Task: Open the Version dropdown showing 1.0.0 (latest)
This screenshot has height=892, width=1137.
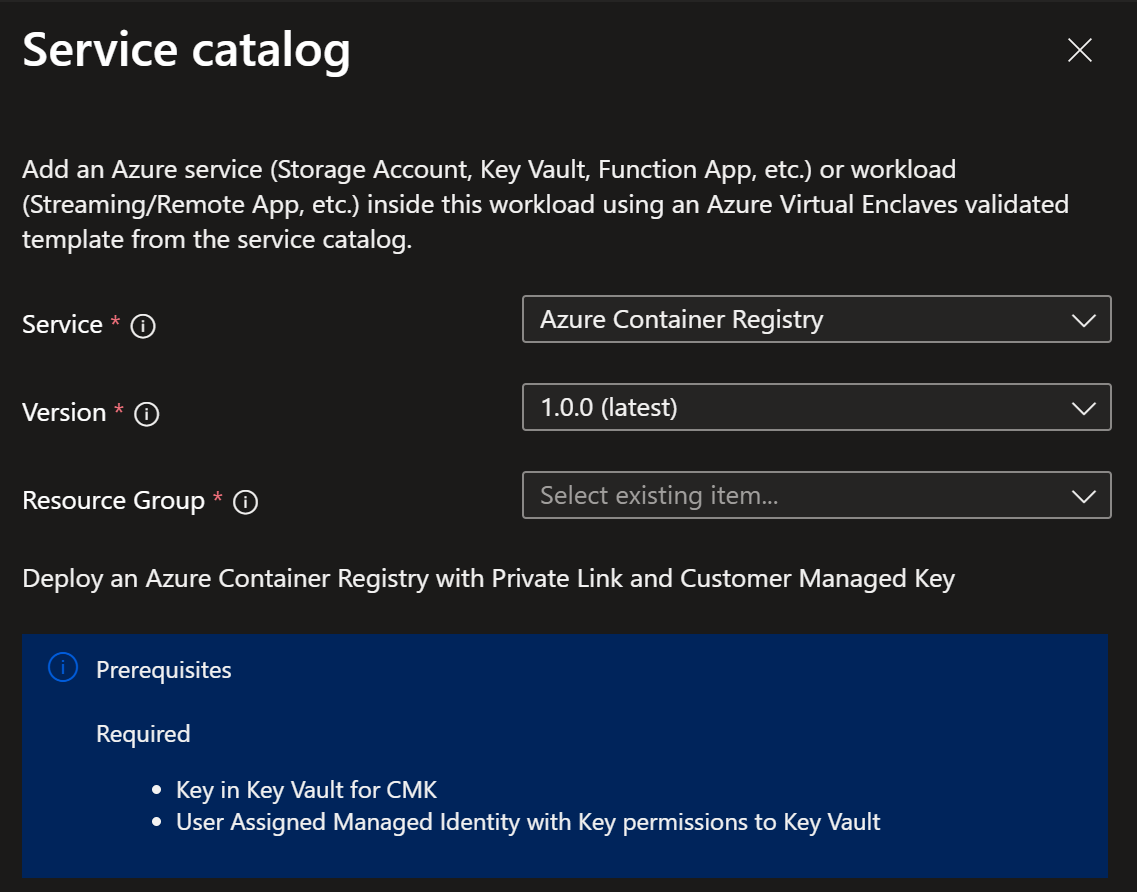Action: click(816, 407)
